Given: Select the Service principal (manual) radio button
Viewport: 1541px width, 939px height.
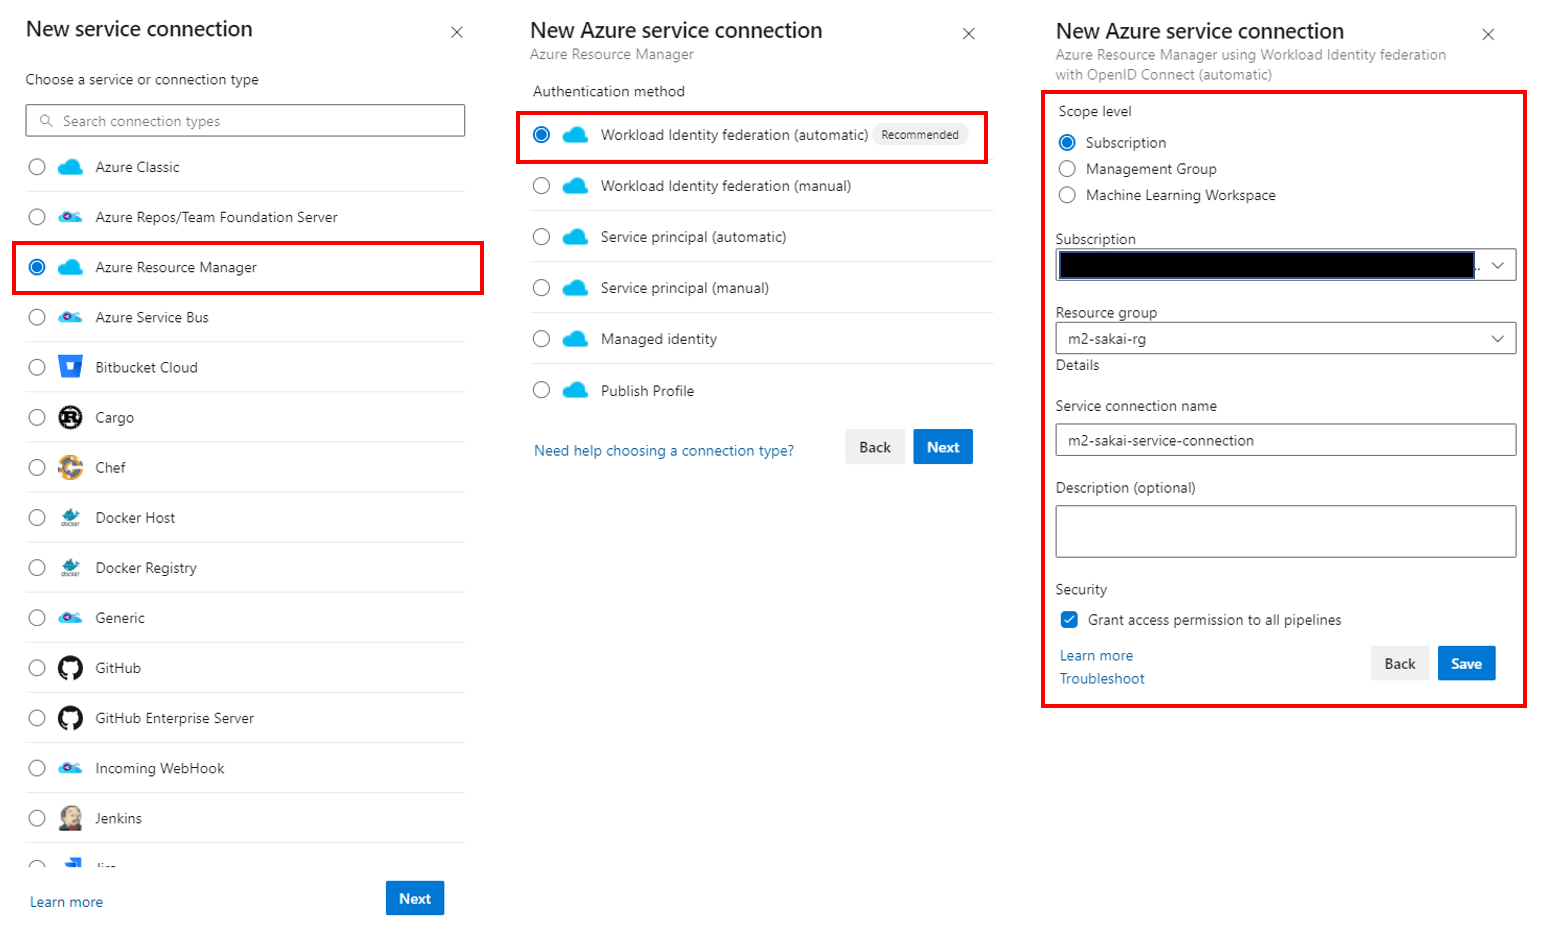Looking at the screenshot, I should [541, 288].
